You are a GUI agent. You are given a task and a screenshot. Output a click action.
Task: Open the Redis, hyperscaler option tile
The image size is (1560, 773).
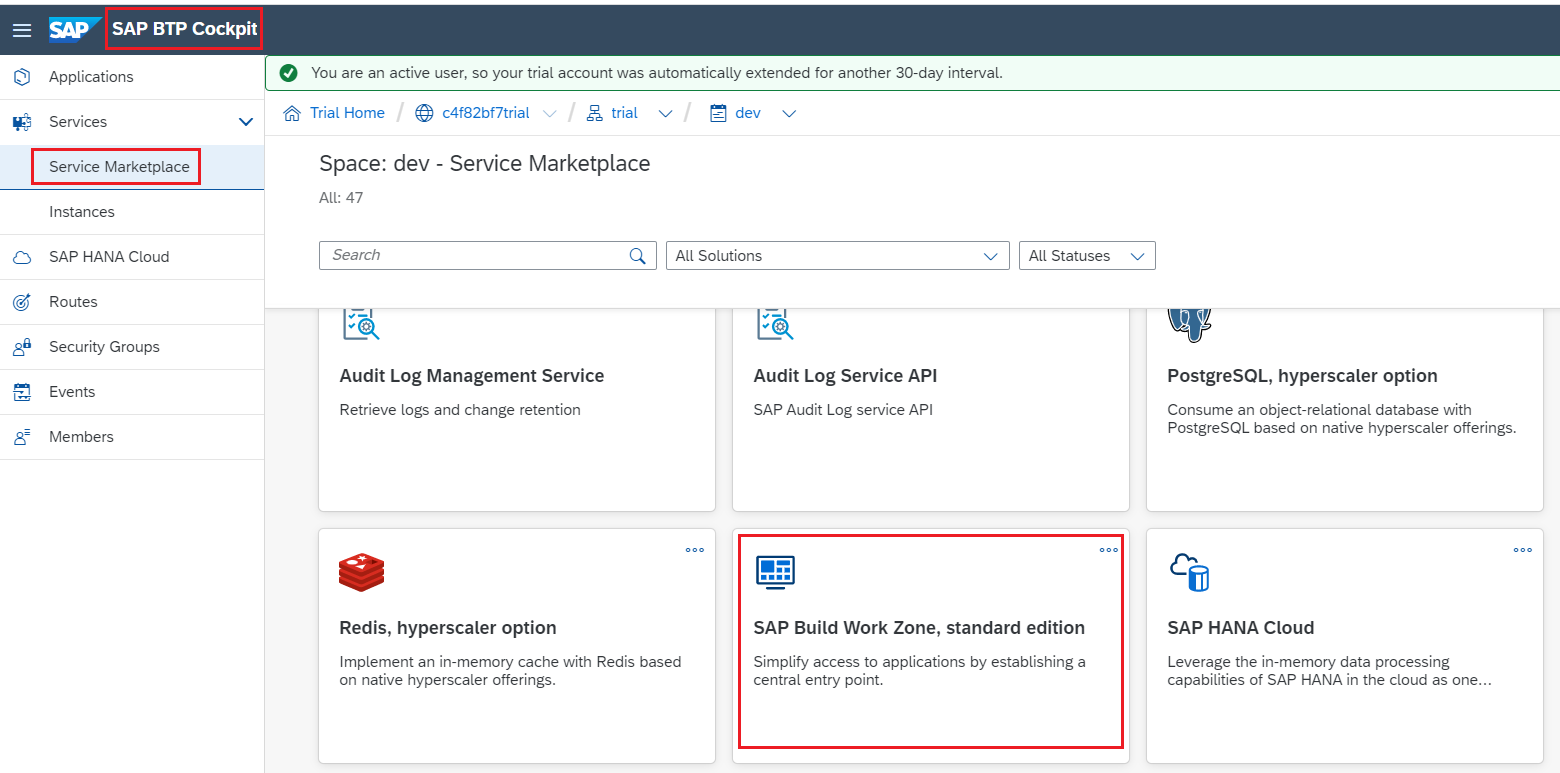(517, 646)
